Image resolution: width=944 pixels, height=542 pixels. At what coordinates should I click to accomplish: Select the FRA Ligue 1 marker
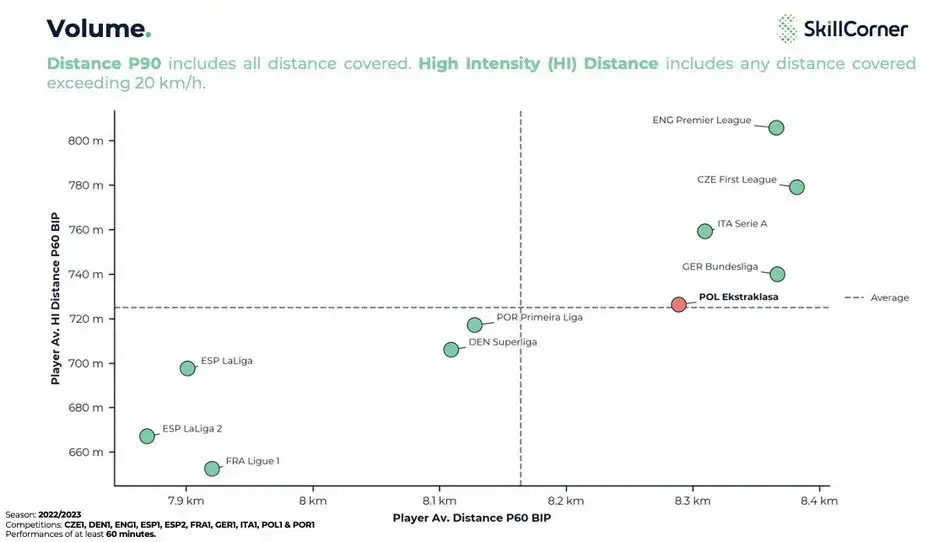tap(212, 468)
